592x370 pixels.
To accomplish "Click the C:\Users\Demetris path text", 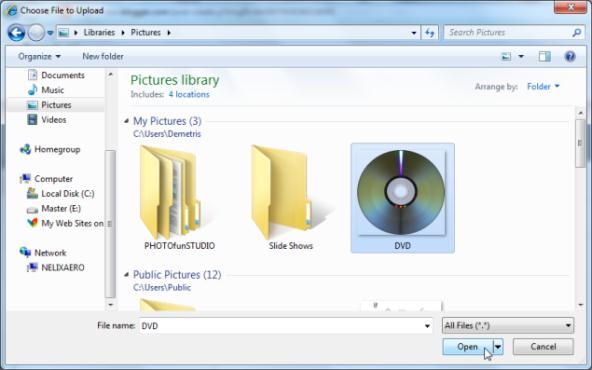I will (x=167, y=134).
